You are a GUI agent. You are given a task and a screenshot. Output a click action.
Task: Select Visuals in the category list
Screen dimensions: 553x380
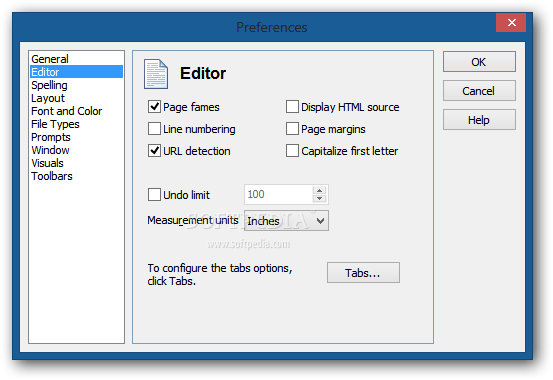[77, 163]
